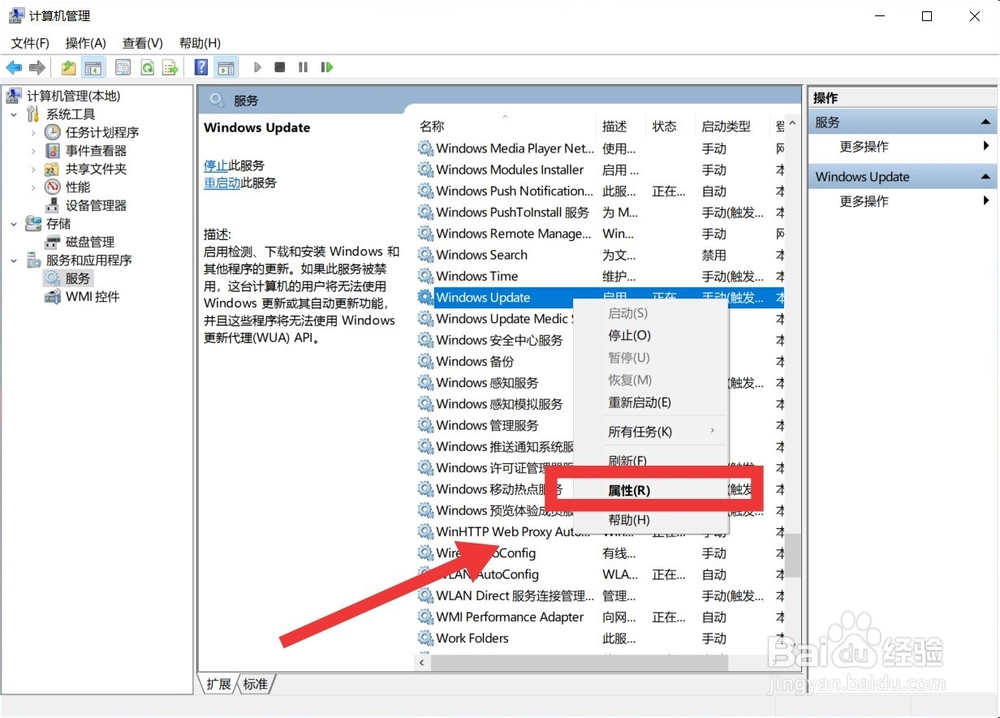Open the 文件(F) menu

click(x=30, y=43)
